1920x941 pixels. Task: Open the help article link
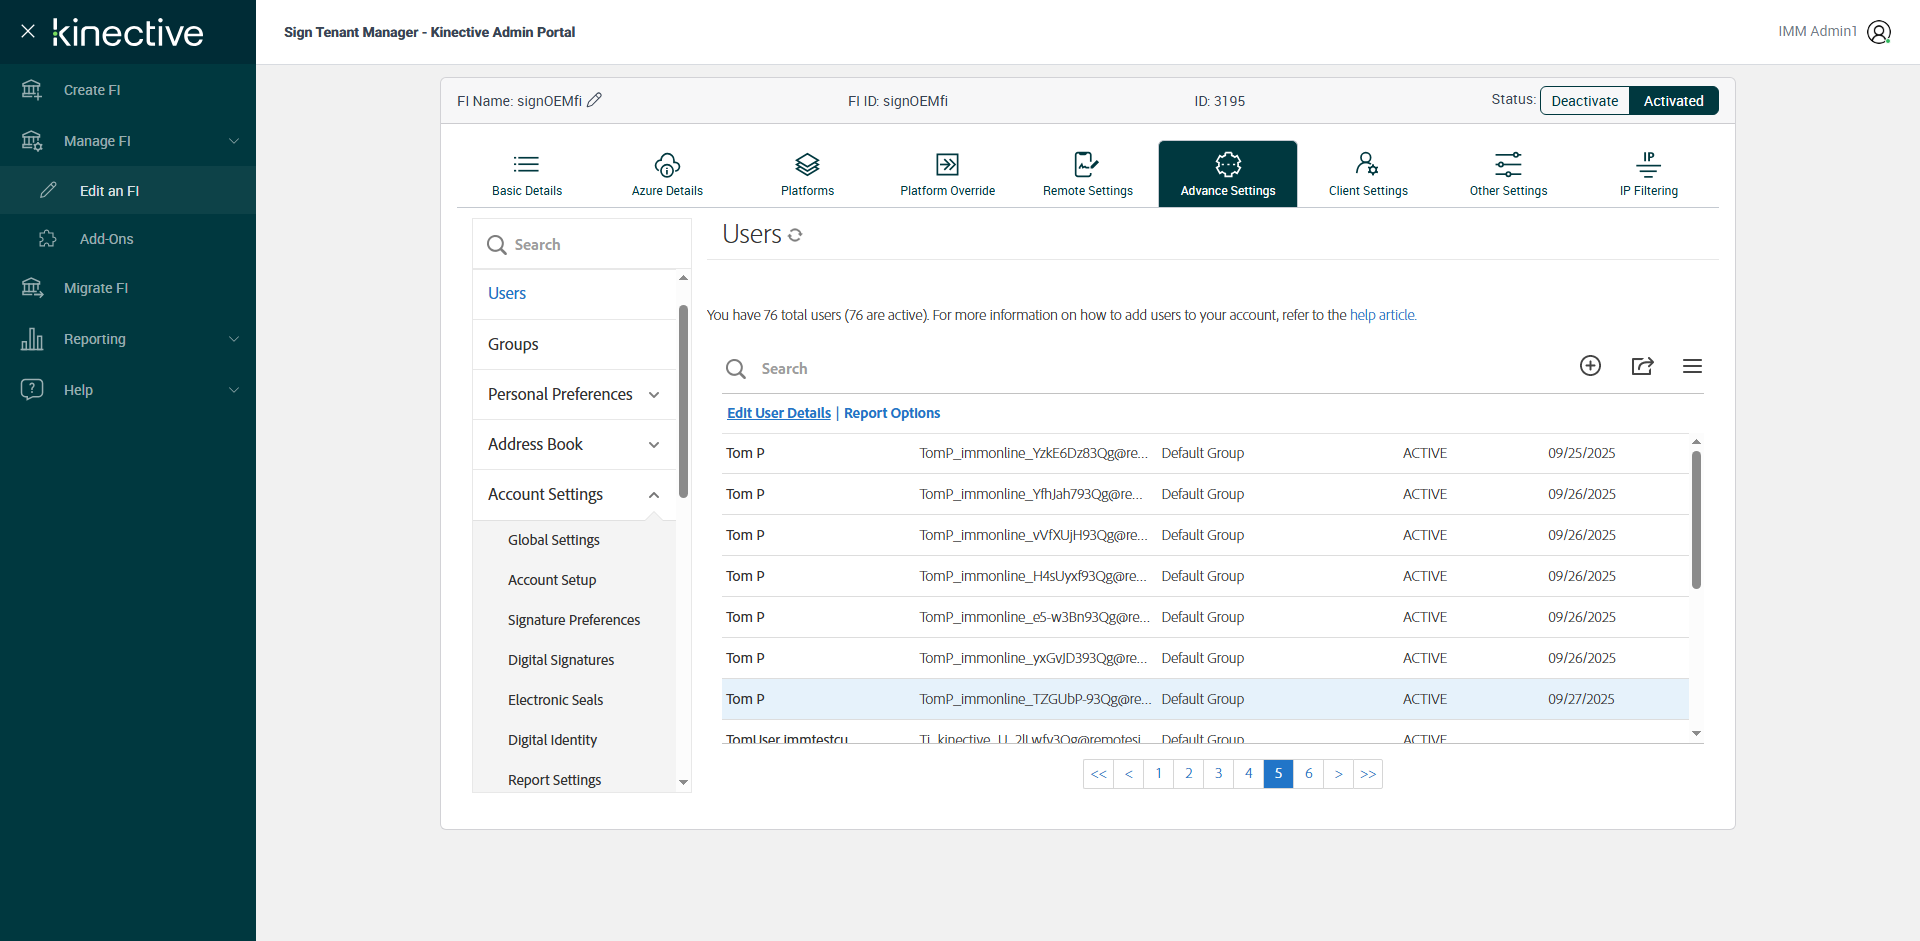pos(1382,315)
